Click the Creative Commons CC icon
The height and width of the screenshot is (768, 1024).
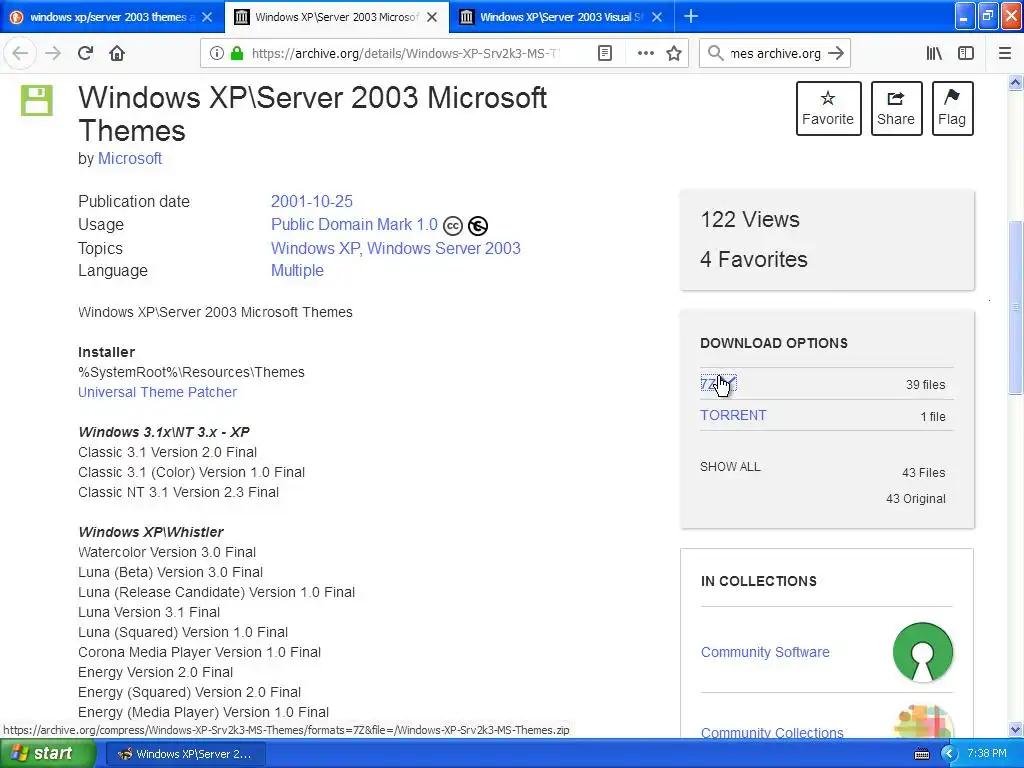tap(453, 226)
